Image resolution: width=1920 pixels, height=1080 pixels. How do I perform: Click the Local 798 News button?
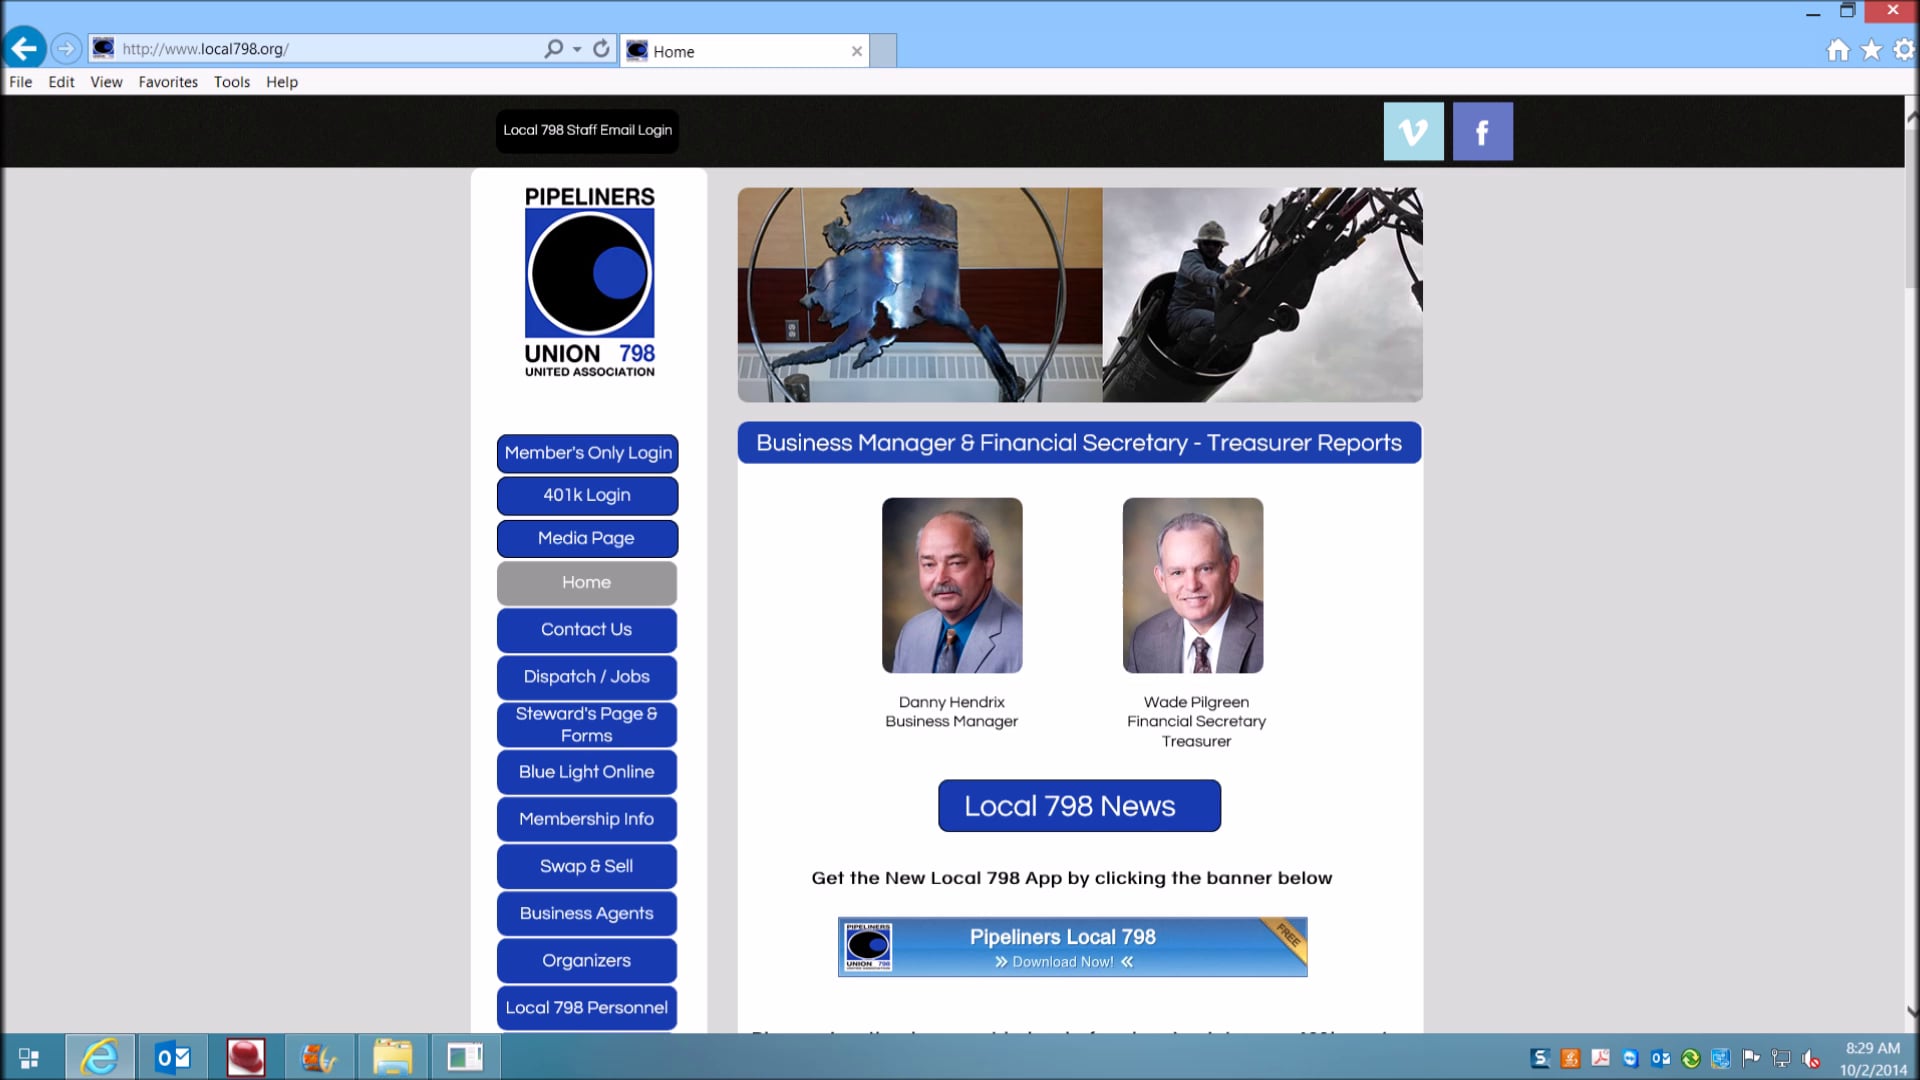pos(1078,806)
